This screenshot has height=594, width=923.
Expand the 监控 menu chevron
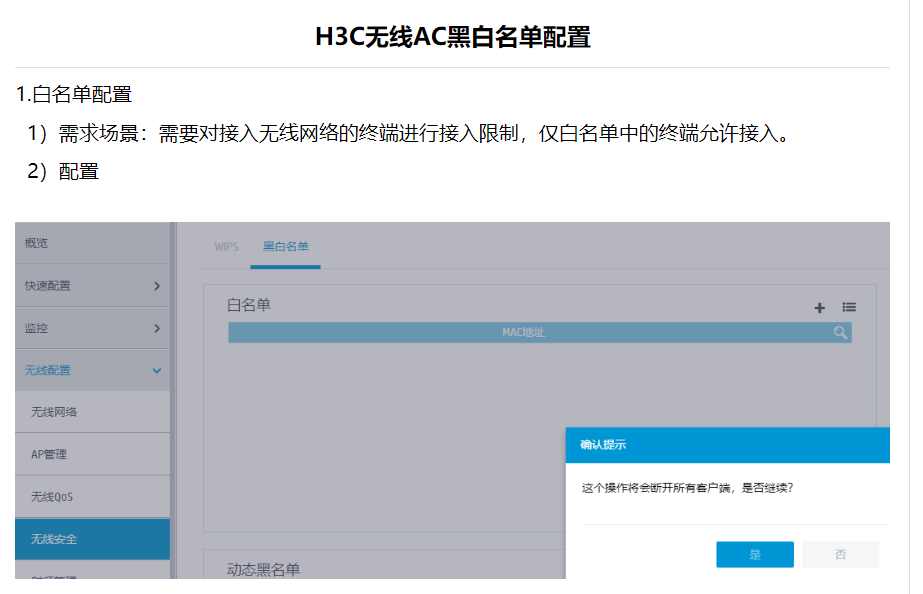157,328
